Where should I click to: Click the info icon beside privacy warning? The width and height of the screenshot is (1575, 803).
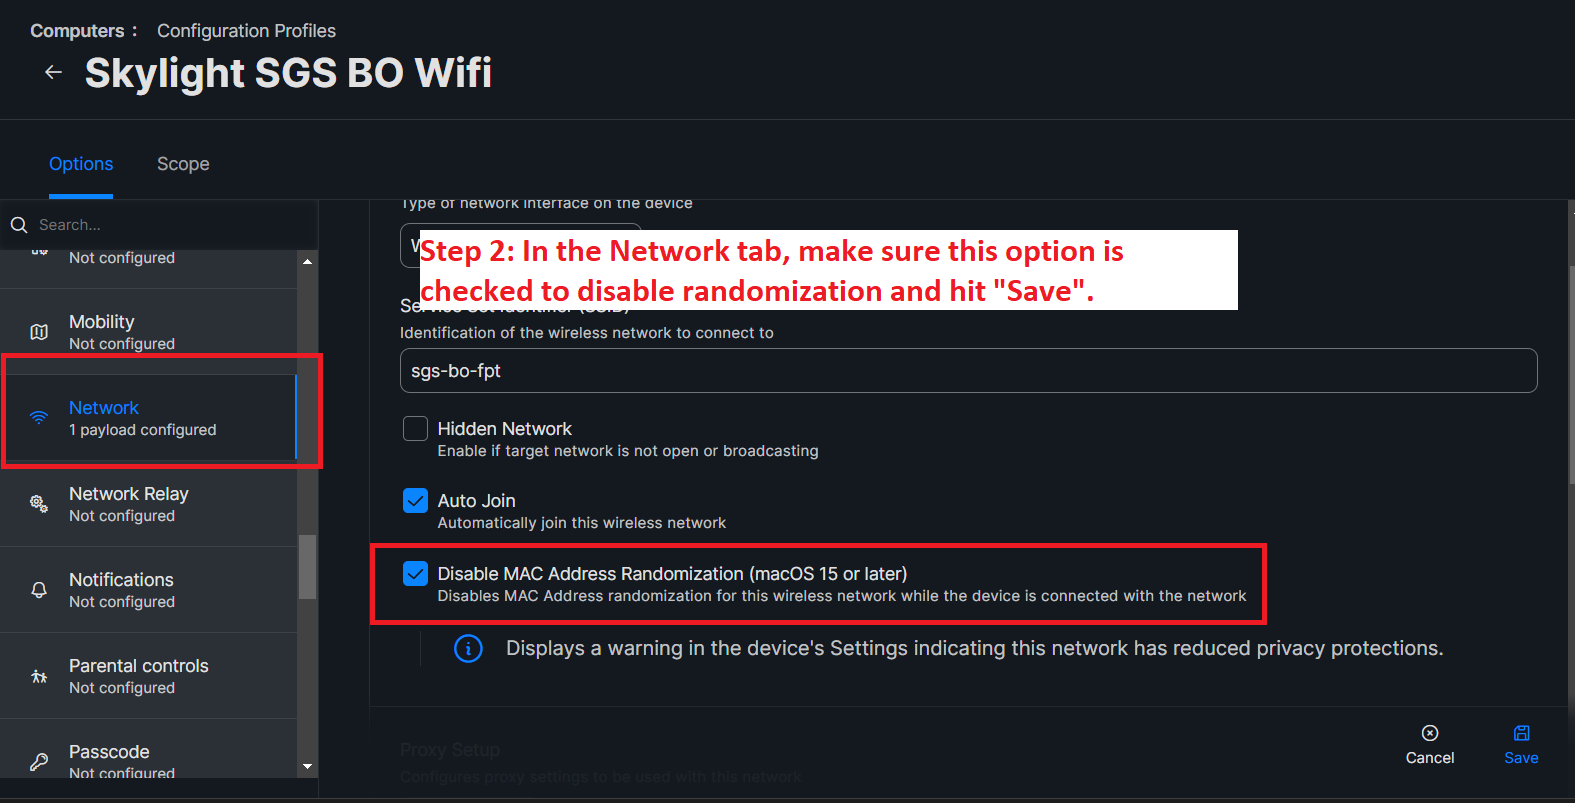tap(468, 649)
